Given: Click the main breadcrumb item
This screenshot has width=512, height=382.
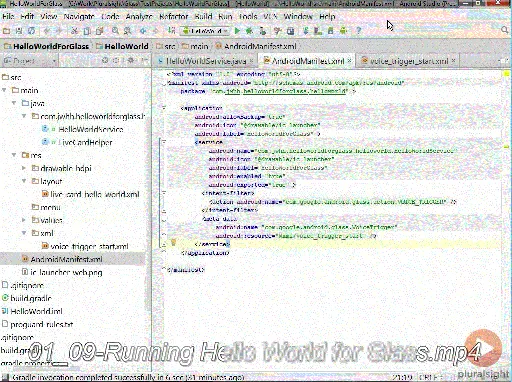Looking at the screenshot, I should (x=195, y=46).
